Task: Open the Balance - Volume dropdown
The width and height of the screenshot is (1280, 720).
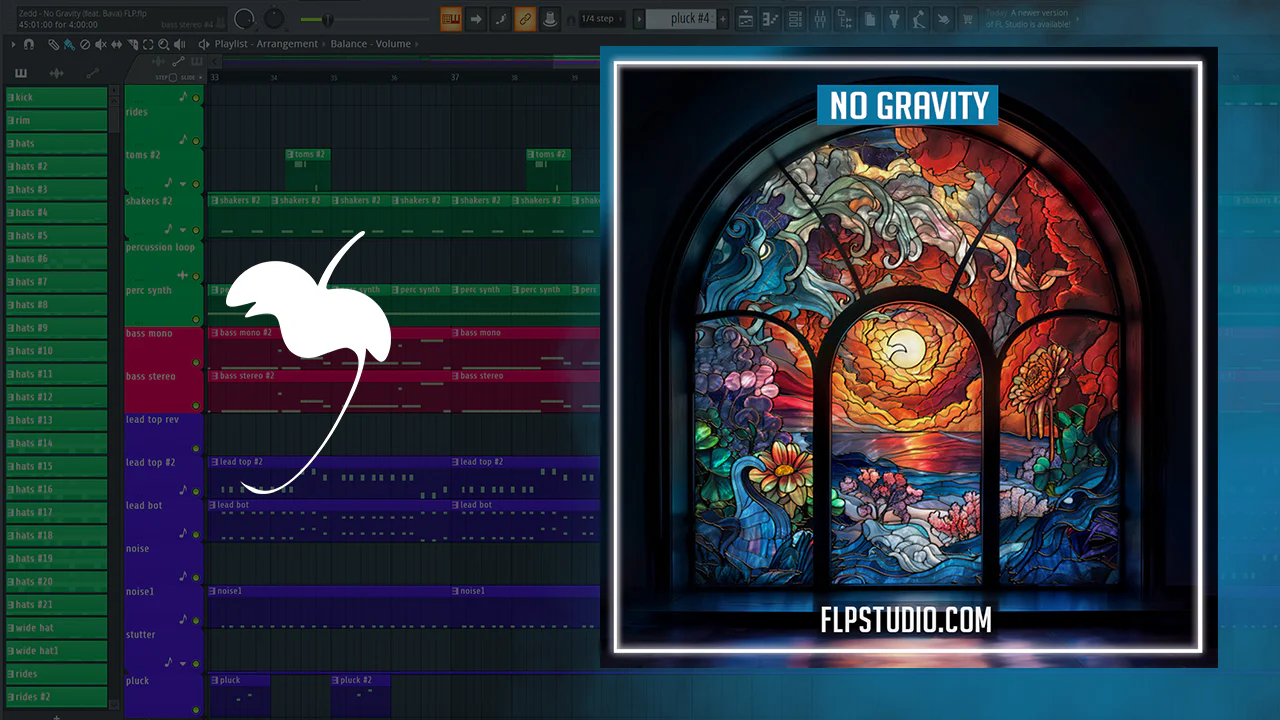Action: point(371,44)
